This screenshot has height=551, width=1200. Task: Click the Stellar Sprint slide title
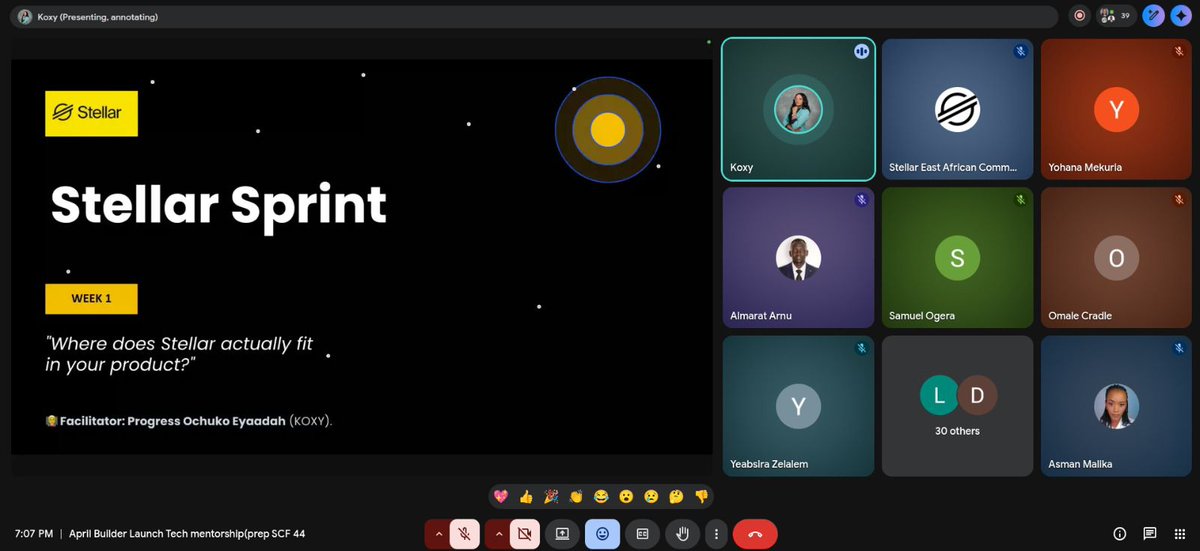pyautogui.click(x=218, y=205)
